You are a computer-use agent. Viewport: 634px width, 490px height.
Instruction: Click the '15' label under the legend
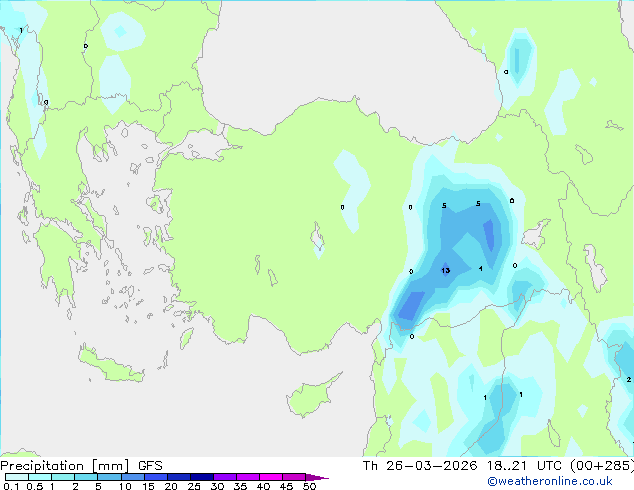pyautogui.click(x=148, y=486)
